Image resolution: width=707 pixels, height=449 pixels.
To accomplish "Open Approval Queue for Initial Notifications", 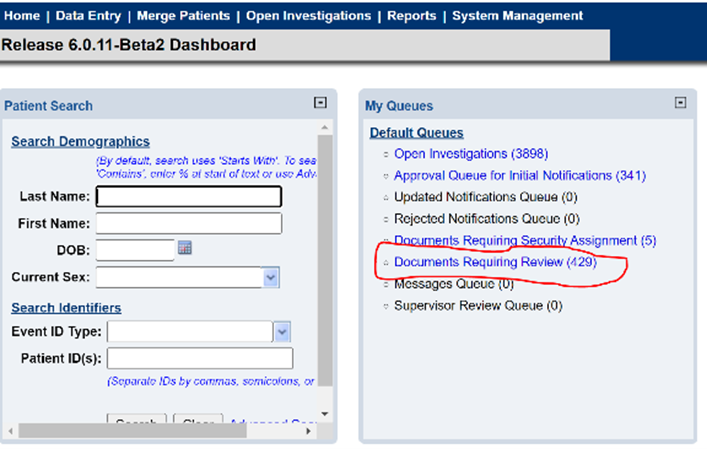I will coord(519,176).
